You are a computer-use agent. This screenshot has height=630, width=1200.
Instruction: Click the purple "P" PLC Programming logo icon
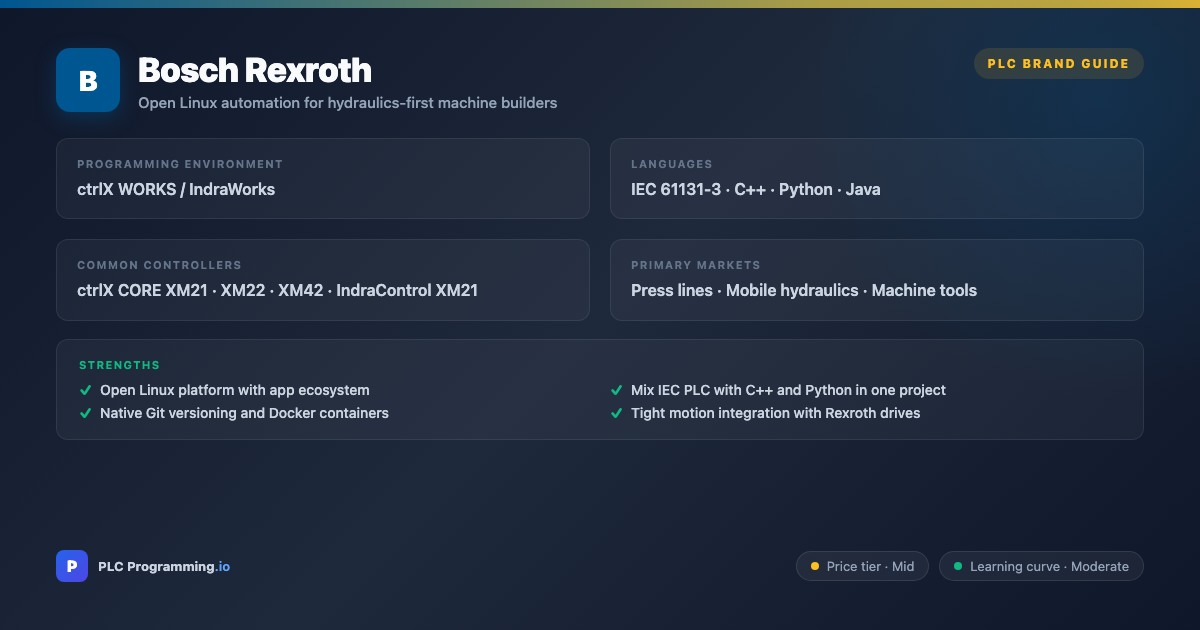pos(72,566)
